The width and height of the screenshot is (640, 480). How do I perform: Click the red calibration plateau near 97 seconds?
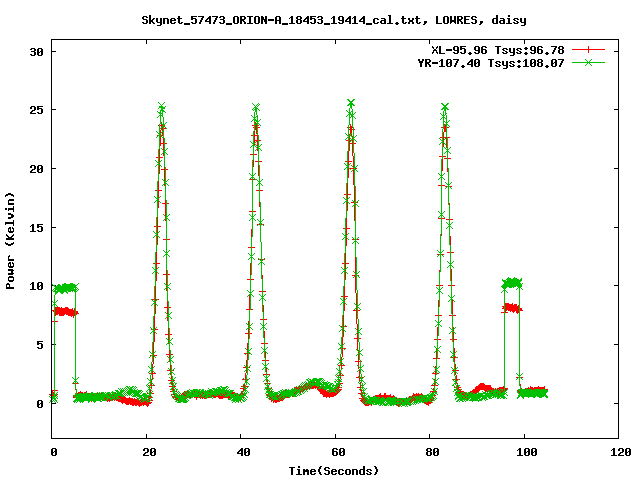point(512,308)
